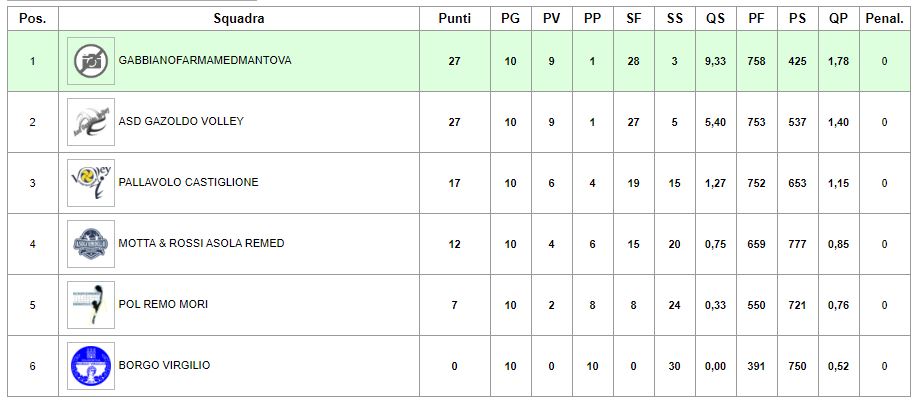Image resolution: width=924 pixels, height=407 pixels.
Task: Click the PALLAVOLO CASTIGLIONE team name
Action: click(x=189, y=182)
